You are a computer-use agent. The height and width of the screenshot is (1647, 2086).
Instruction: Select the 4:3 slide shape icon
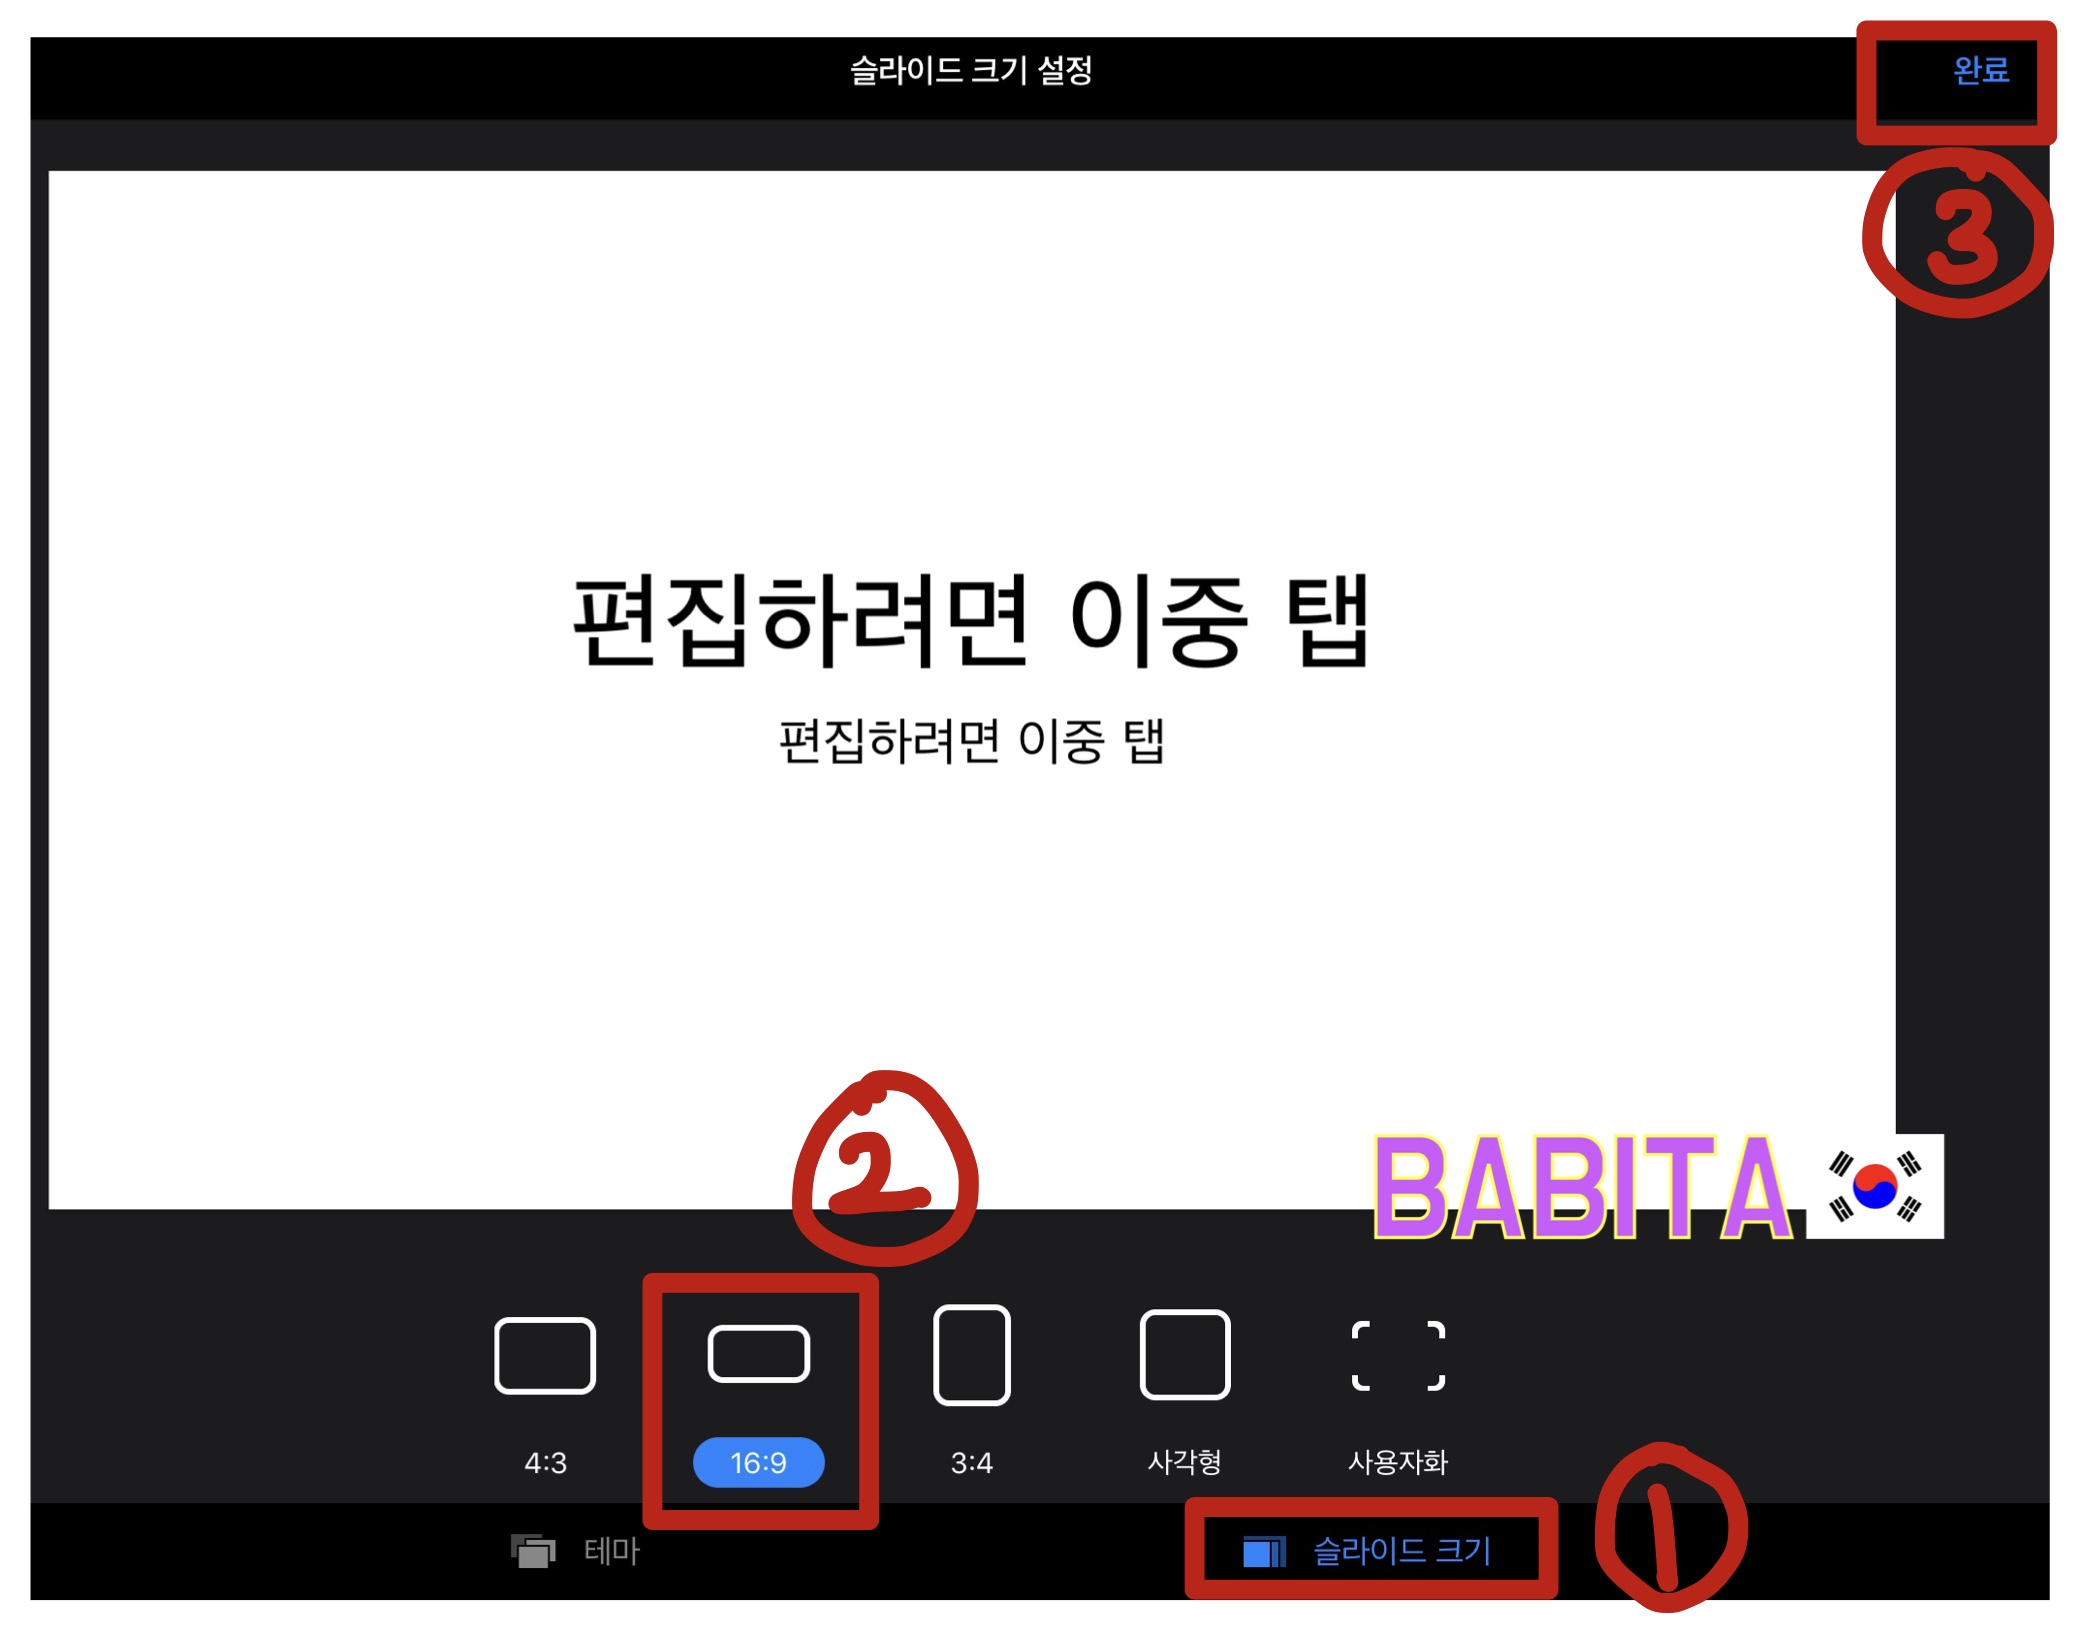click(x=545, y=1356)
